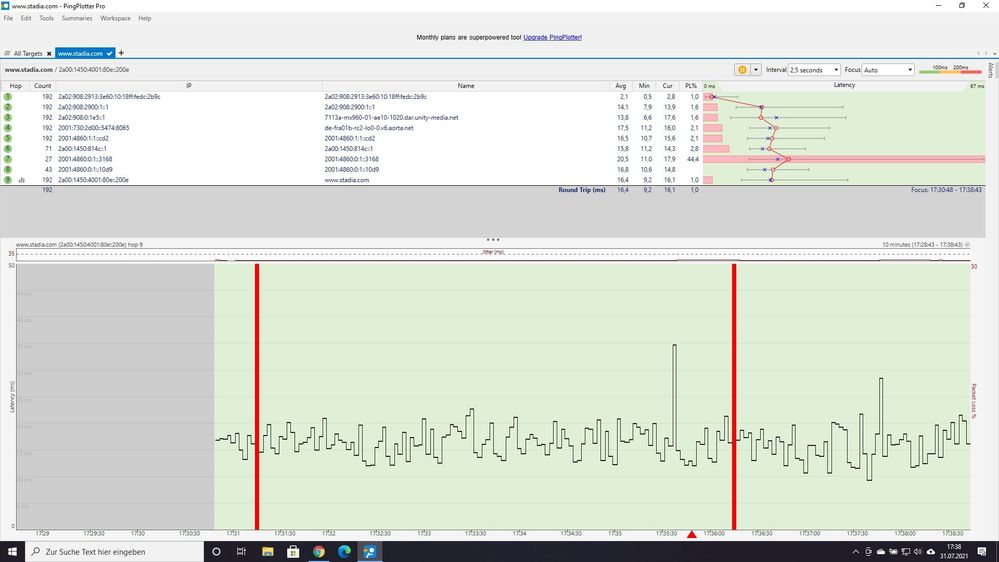Select hop 6 green circle icon
This screenshot has width=999, height=562.
8,148
